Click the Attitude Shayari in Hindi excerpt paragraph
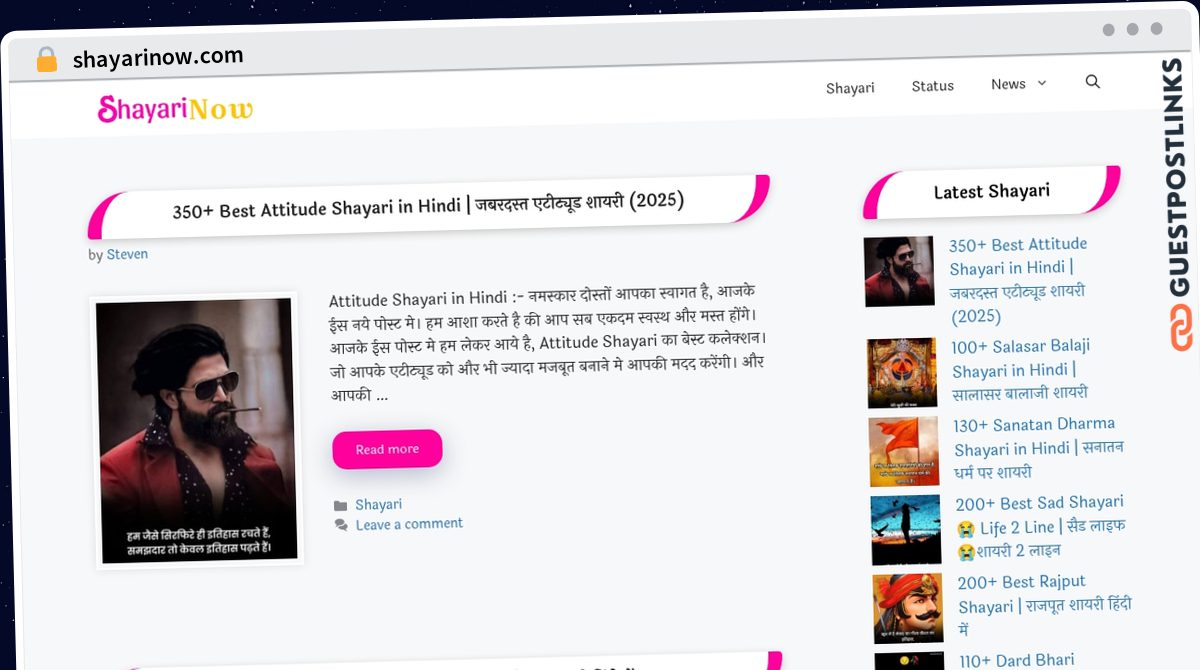1200x670 pixels. coord(546,343)
